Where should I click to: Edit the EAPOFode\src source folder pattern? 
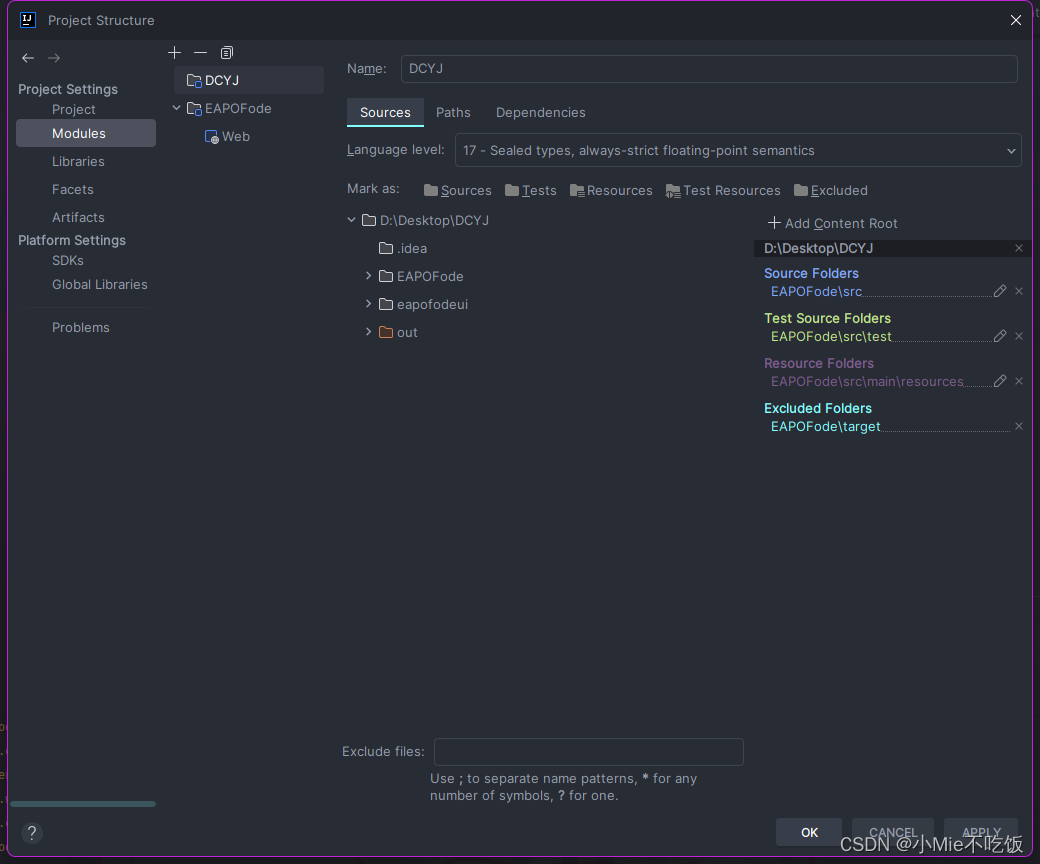[999, 291]
